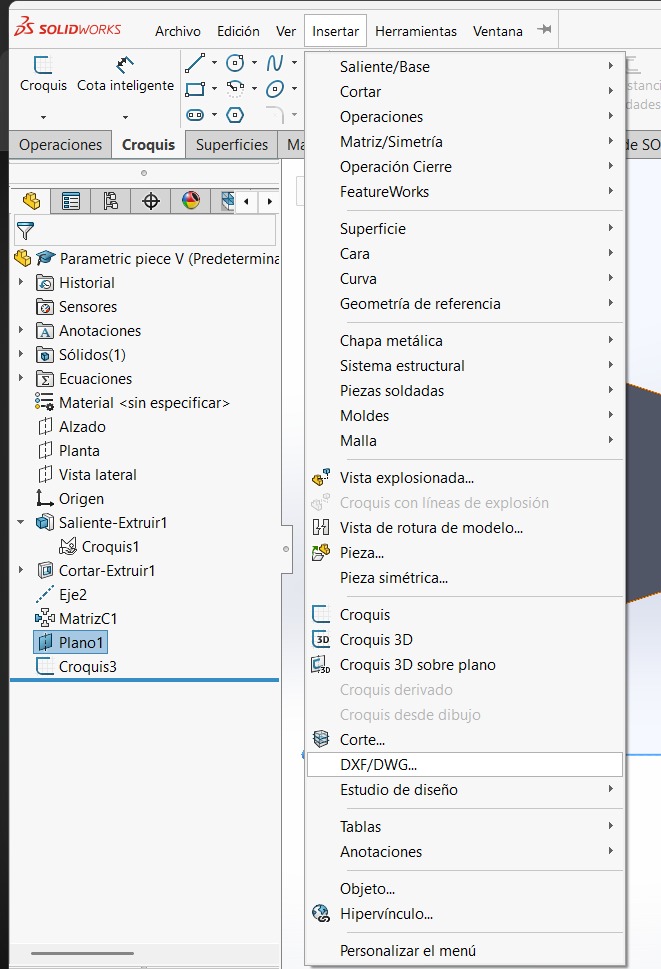Screen dimensions: 661x969
Task: Expand the Cortar-Extruir1 feature
Action: tap(21, 570)
